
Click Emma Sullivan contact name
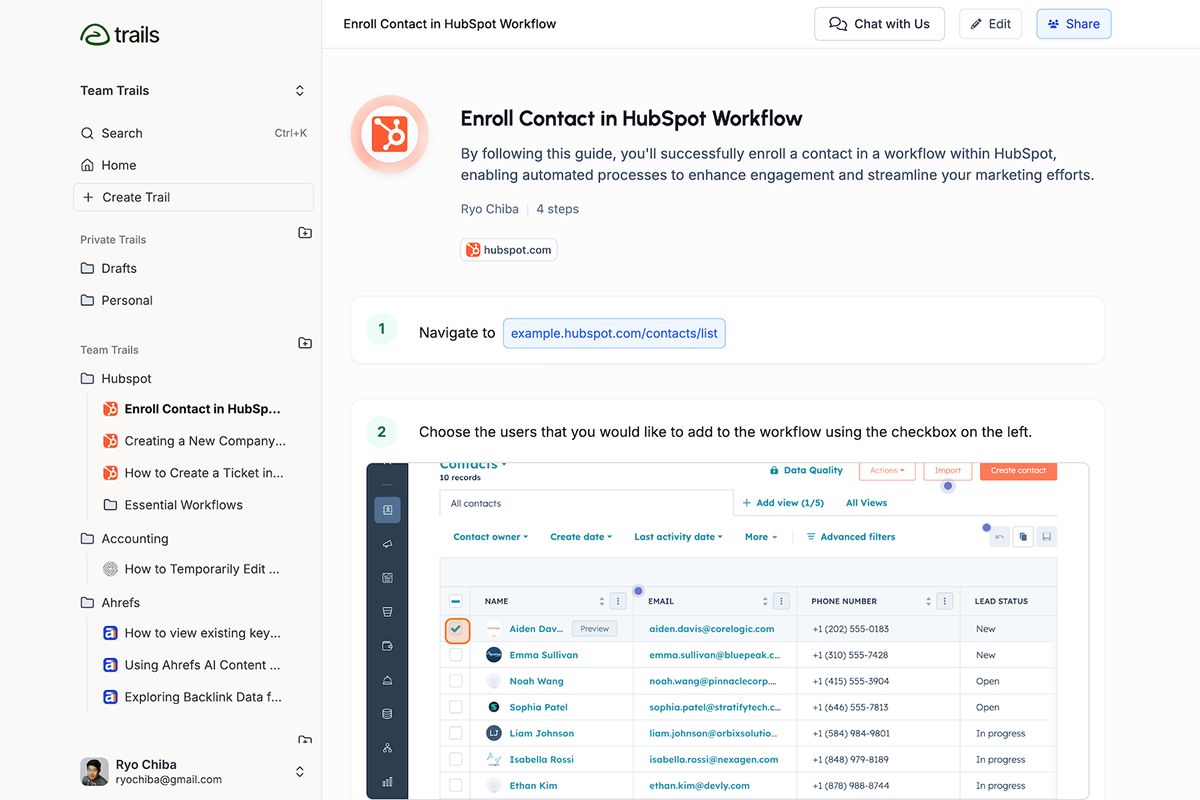coord(544,655)
